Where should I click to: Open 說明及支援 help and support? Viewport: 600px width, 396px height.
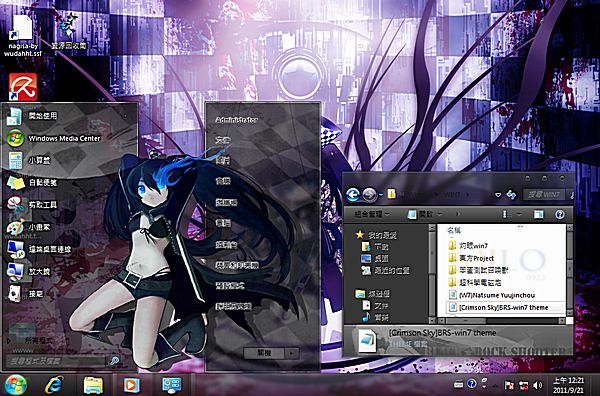pos(234,306)
